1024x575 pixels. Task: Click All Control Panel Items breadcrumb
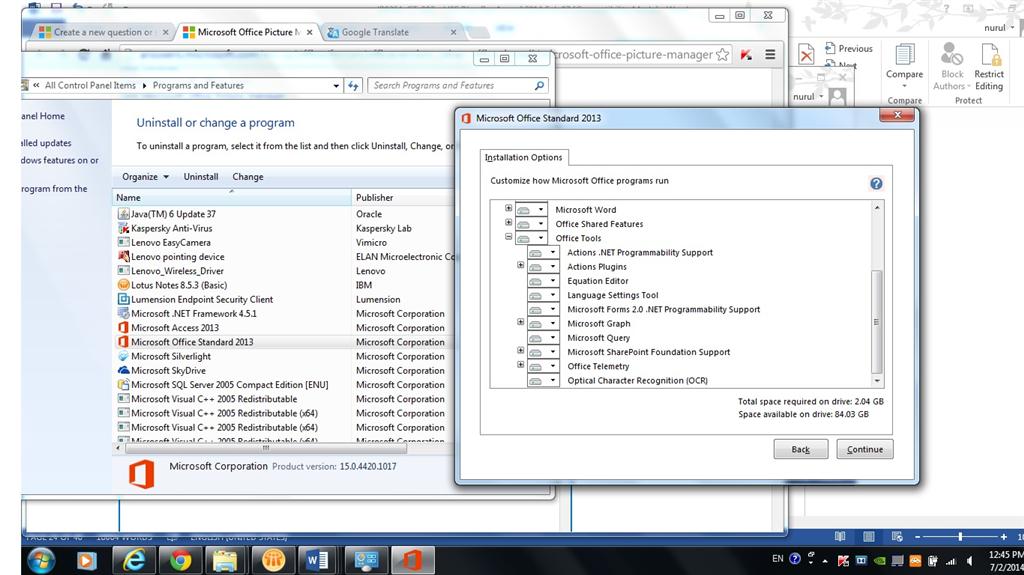(x=90, y=86)
